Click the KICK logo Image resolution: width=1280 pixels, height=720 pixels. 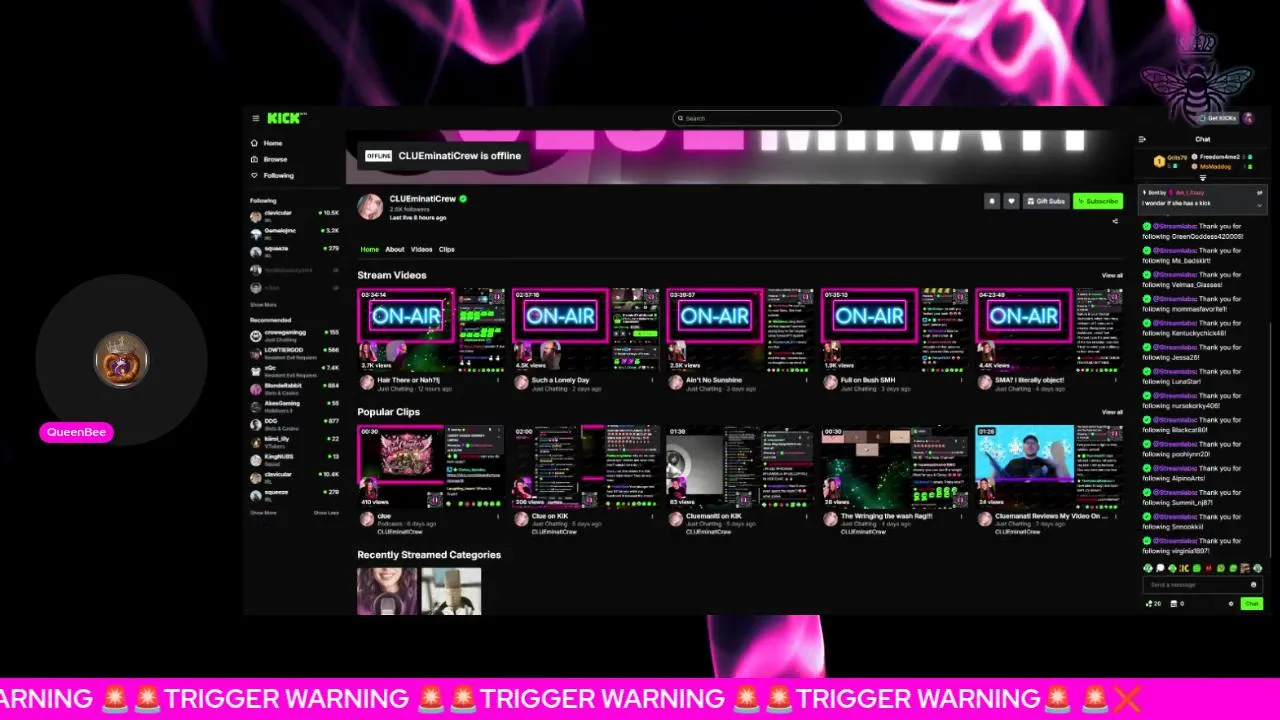285,118
